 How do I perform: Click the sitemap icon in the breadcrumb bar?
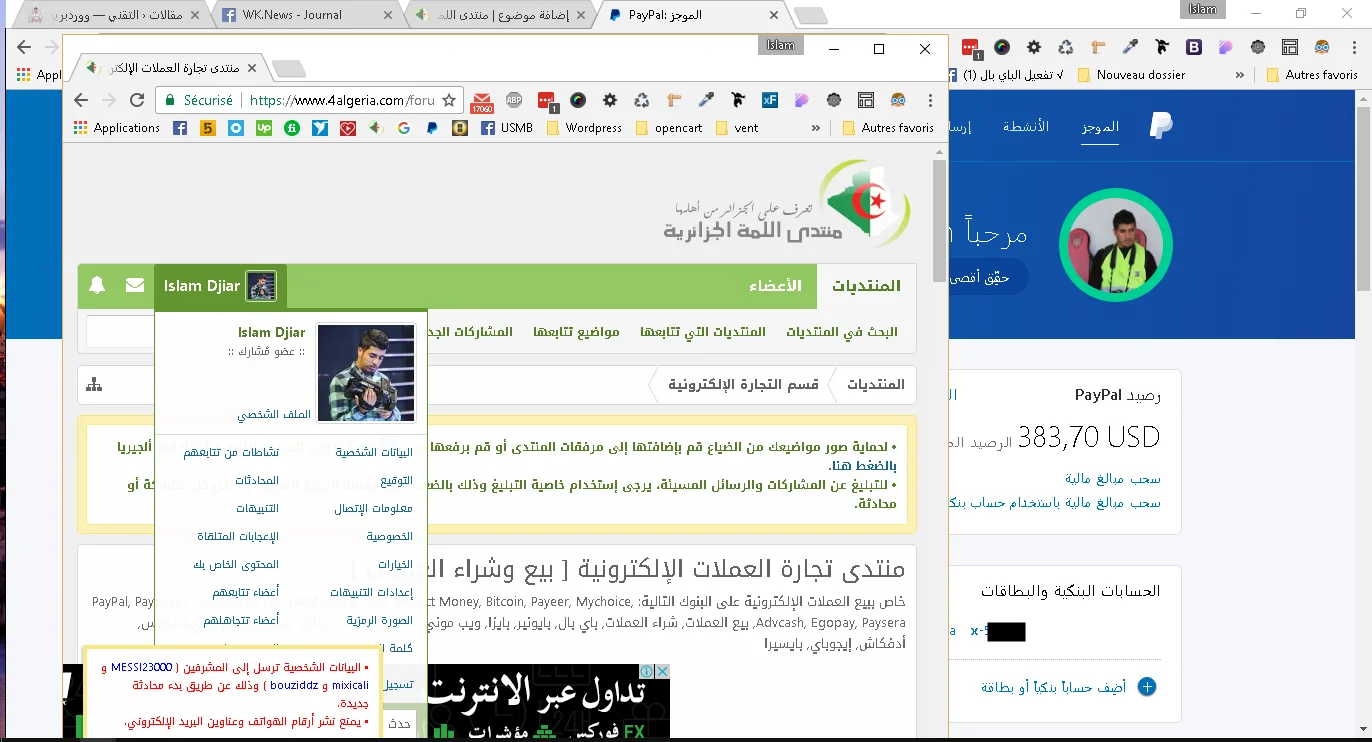point(95,385)
